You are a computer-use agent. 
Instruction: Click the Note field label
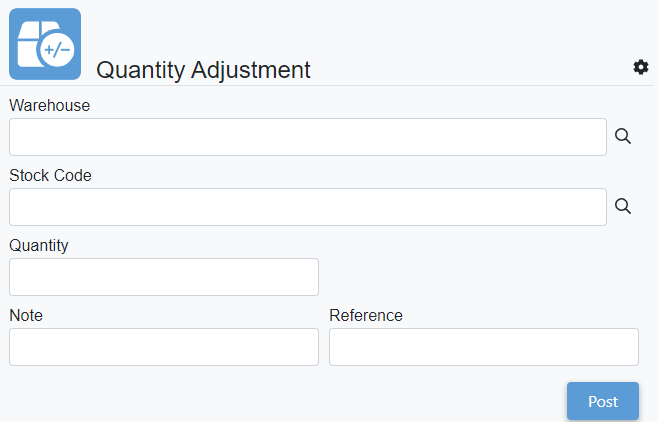pyautogui.click(x=26, y=315)
